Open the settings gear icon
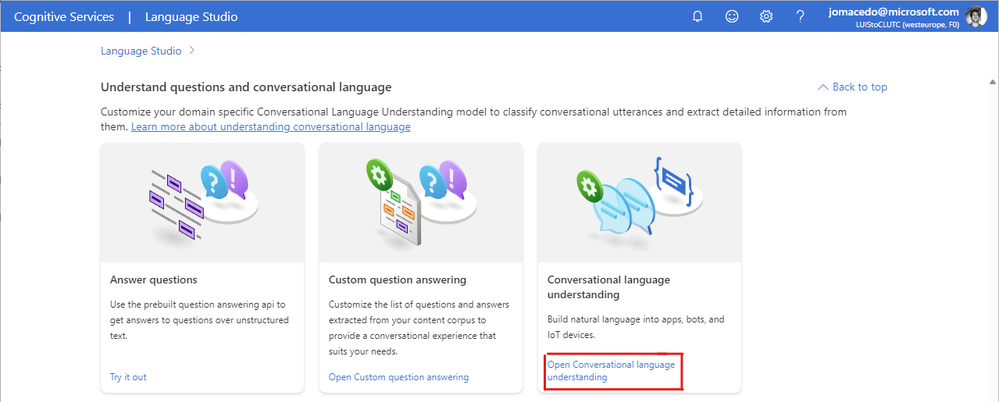This screenshot has width=999, height=402. point(766,17)
